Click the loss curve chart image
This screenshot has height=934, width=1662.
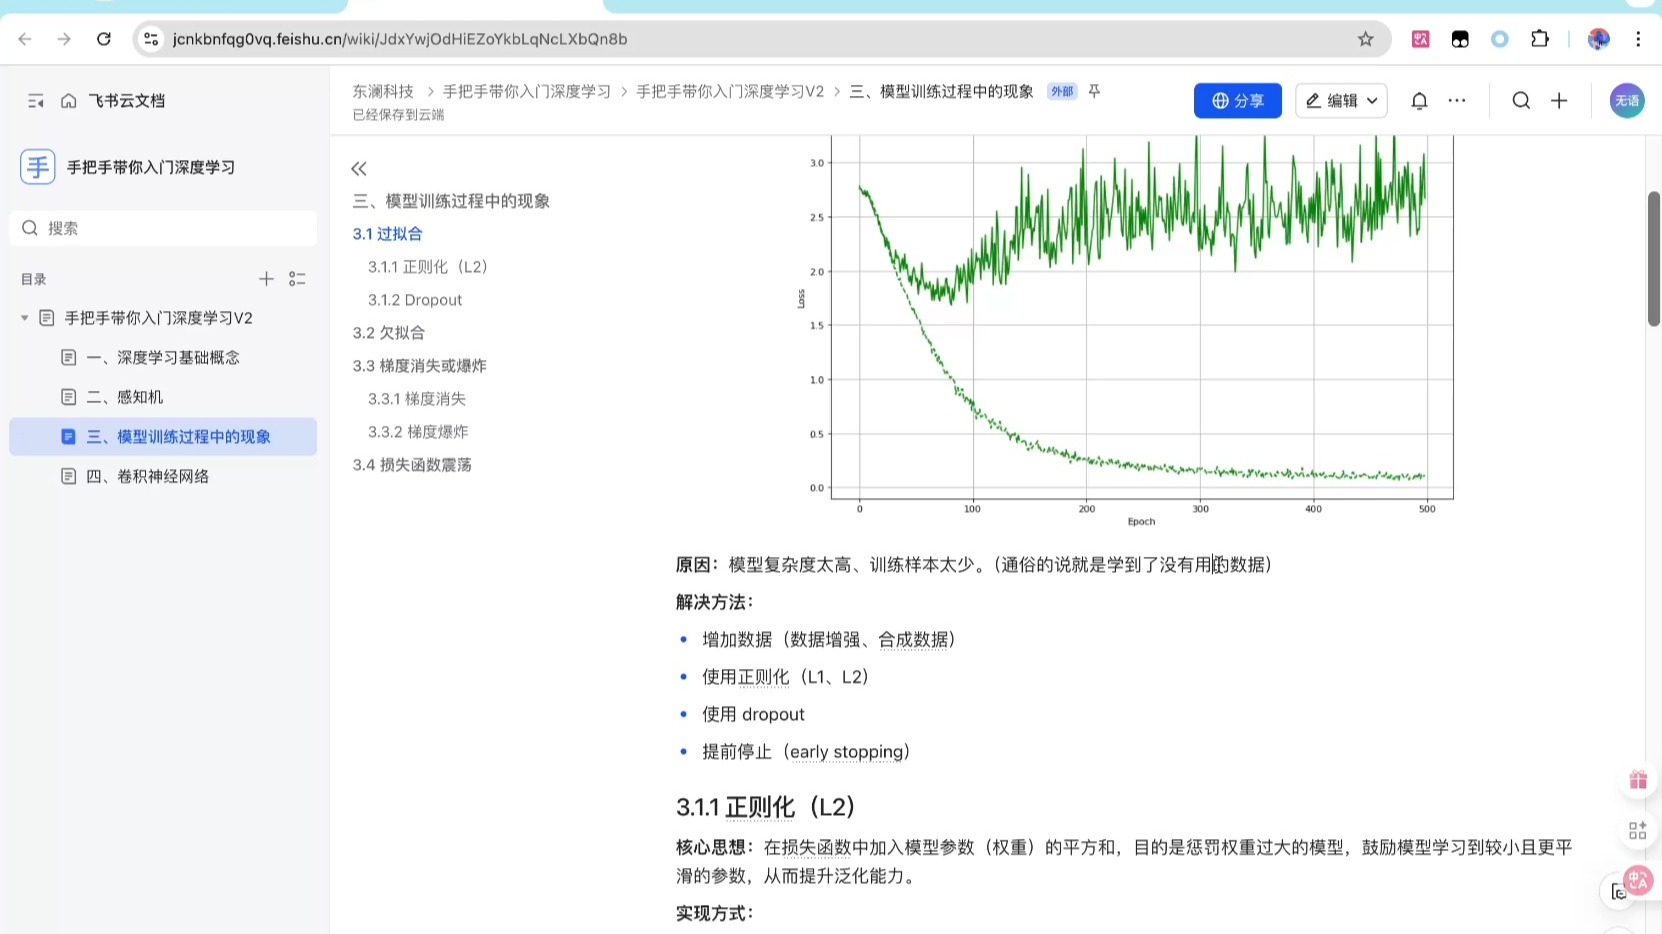point(1124,332)
